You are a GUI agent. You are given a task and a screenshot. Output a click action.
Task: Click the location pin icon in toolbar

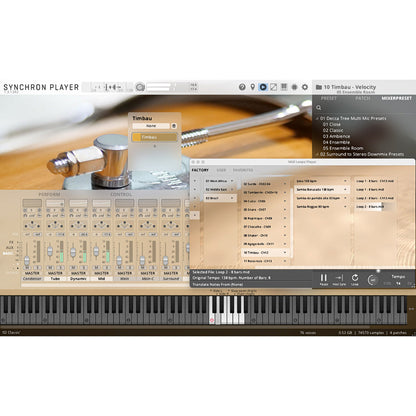(253, 87)
